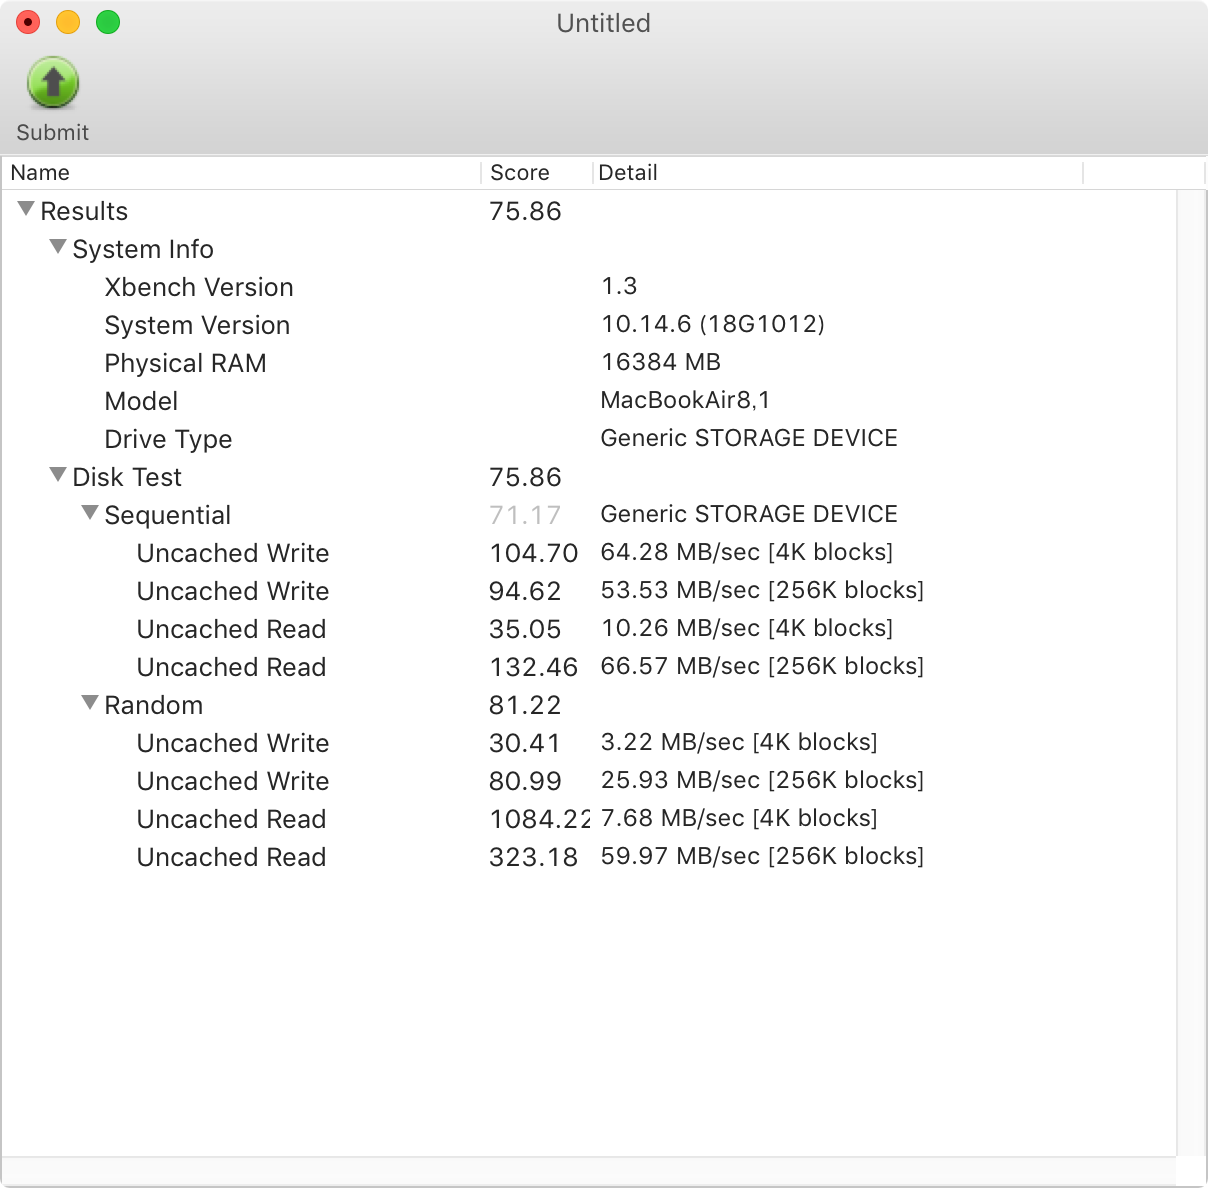Click the green Submit arrow icon
The image size is (1208, 1188).
[x=53, y=82]
